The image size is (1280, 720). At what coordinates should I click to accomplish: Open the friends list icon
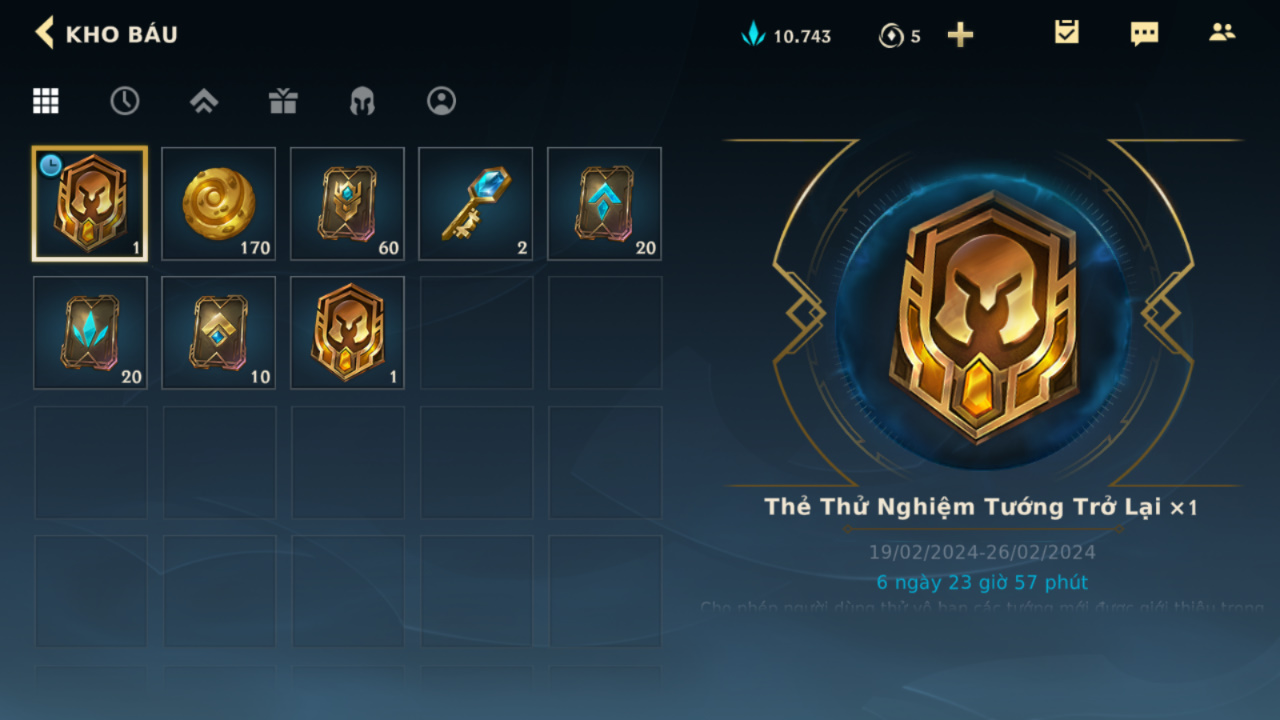(1222, 32)
